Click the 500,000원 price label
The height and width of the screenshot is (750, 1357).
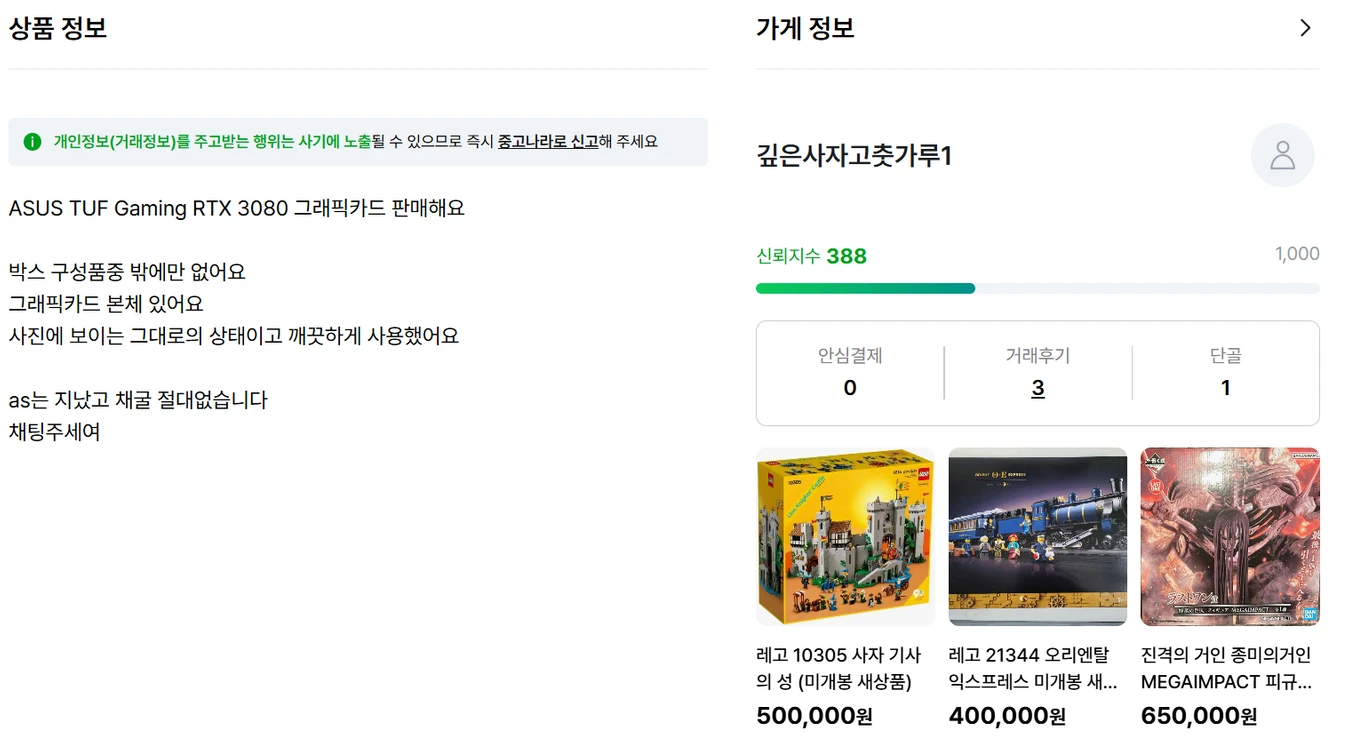[814, 716]
